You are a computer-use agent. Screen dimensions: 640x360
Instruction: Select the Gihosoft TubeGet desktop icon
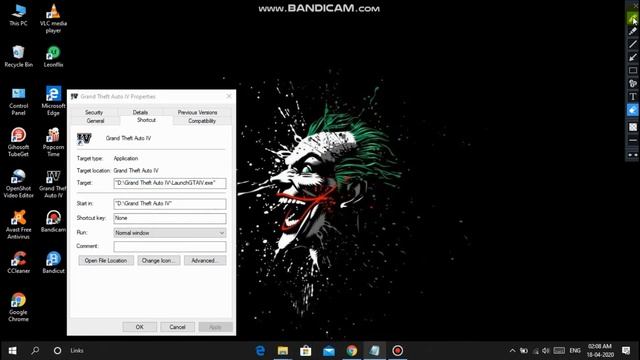pos(18,142)
